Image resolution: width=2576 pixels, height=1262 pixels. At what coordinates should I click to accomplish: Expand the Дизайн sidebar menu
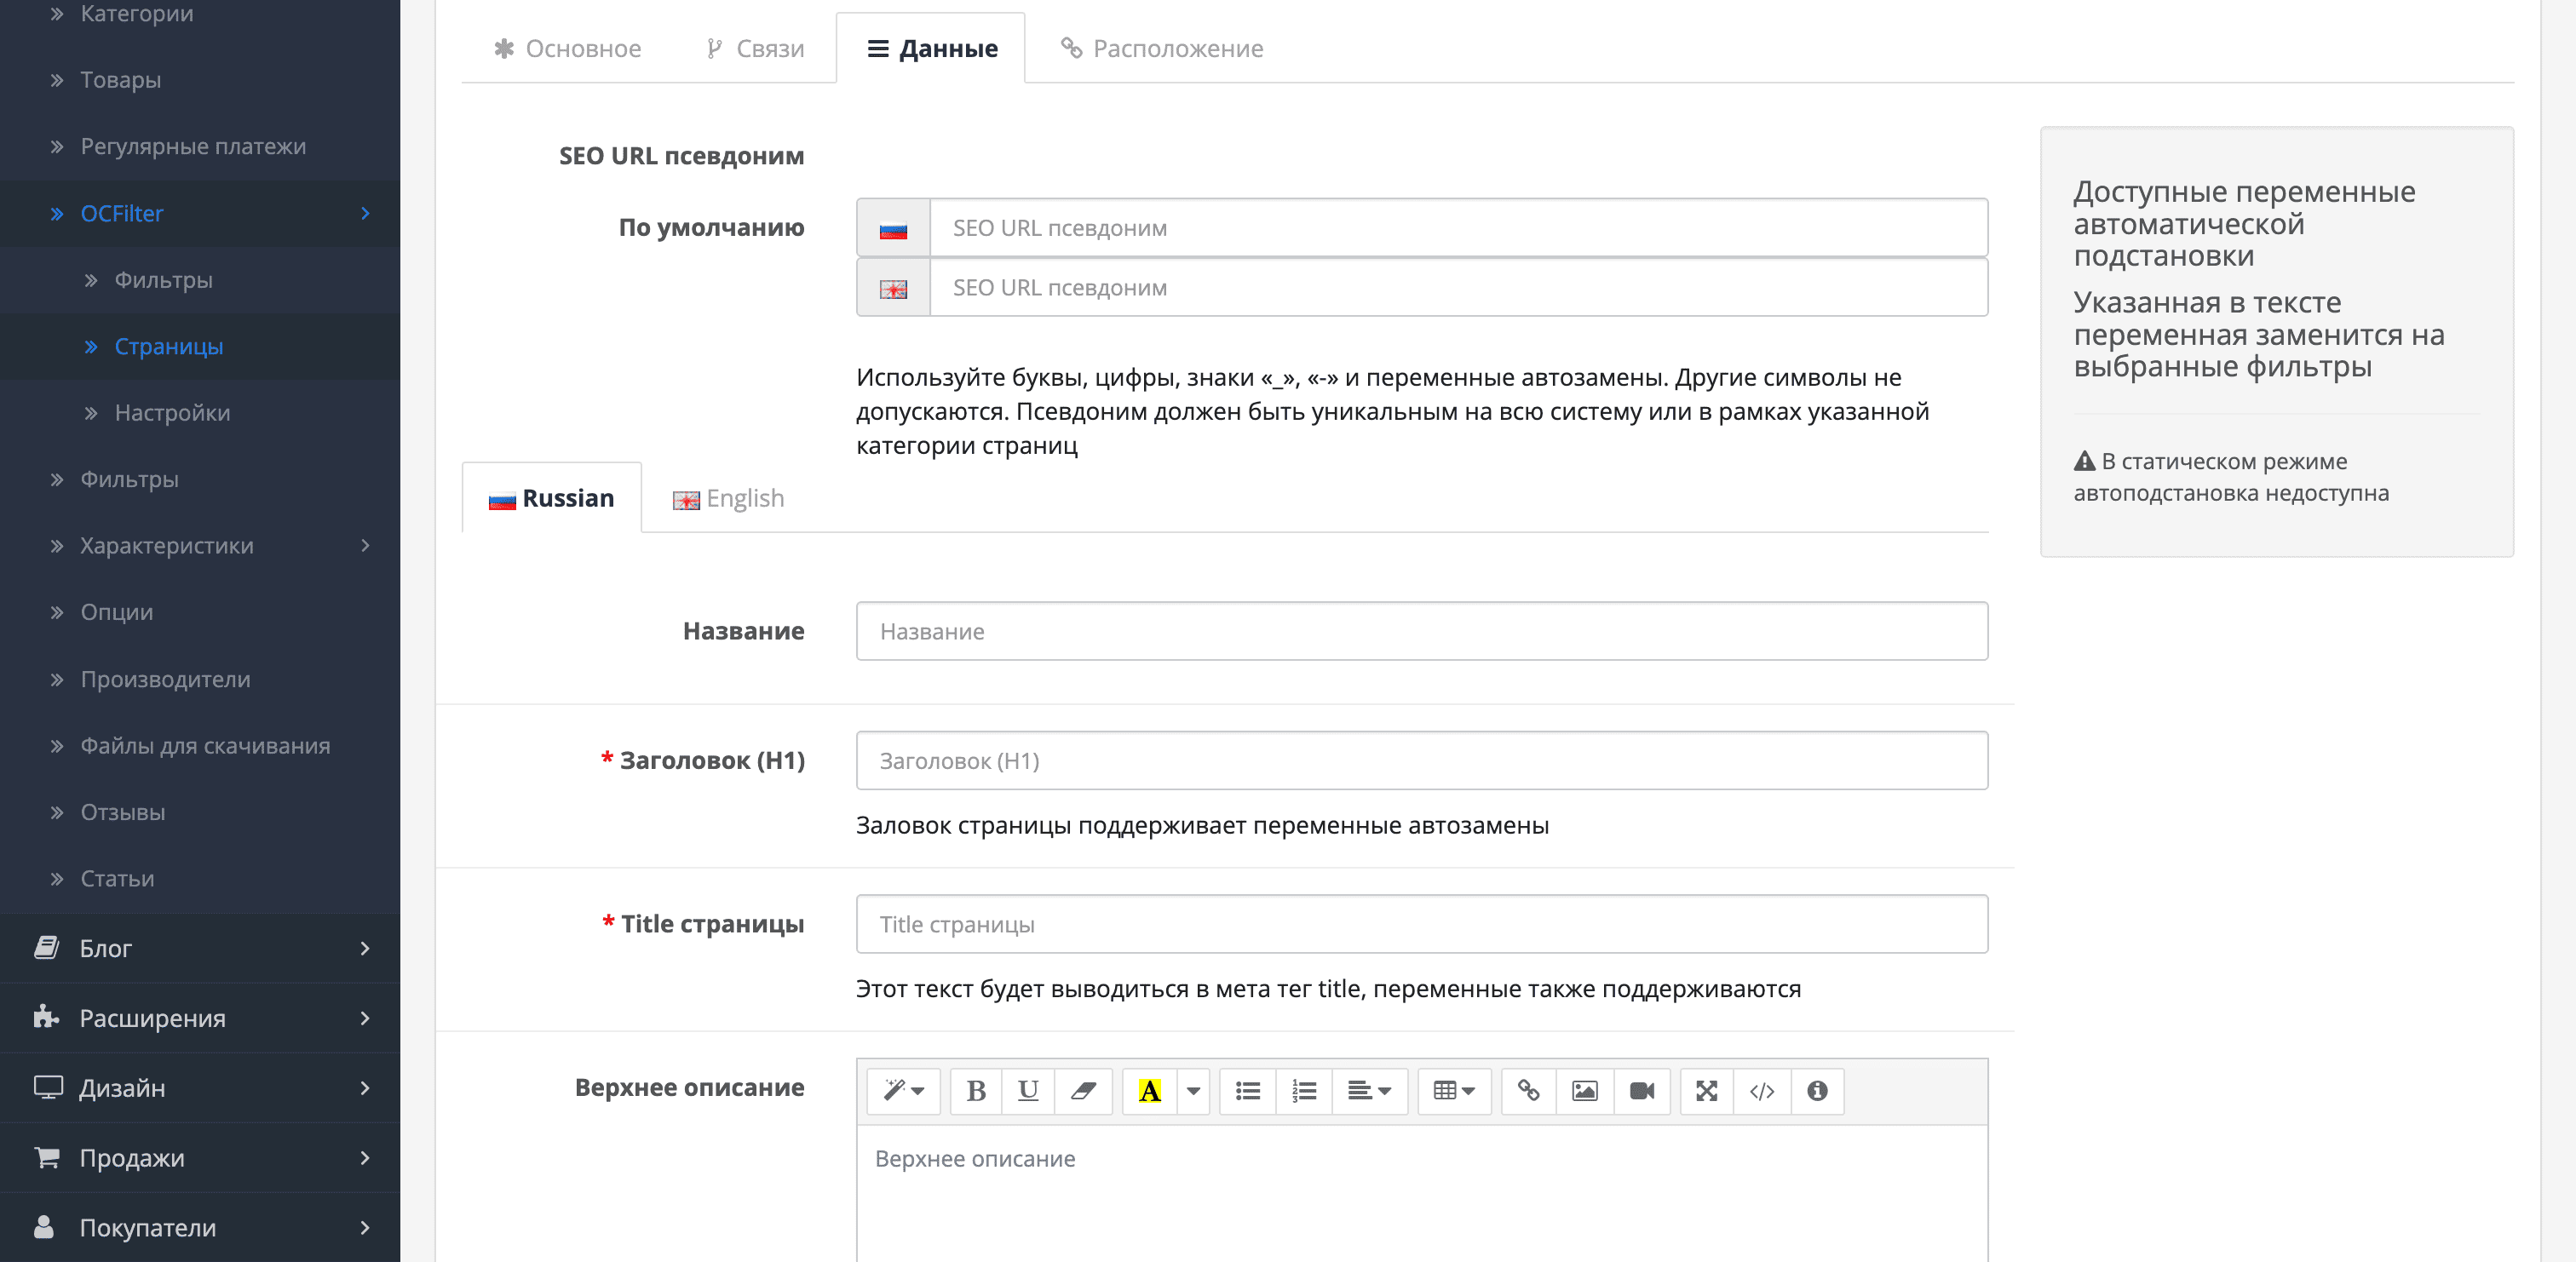(x=200, y=1088)
